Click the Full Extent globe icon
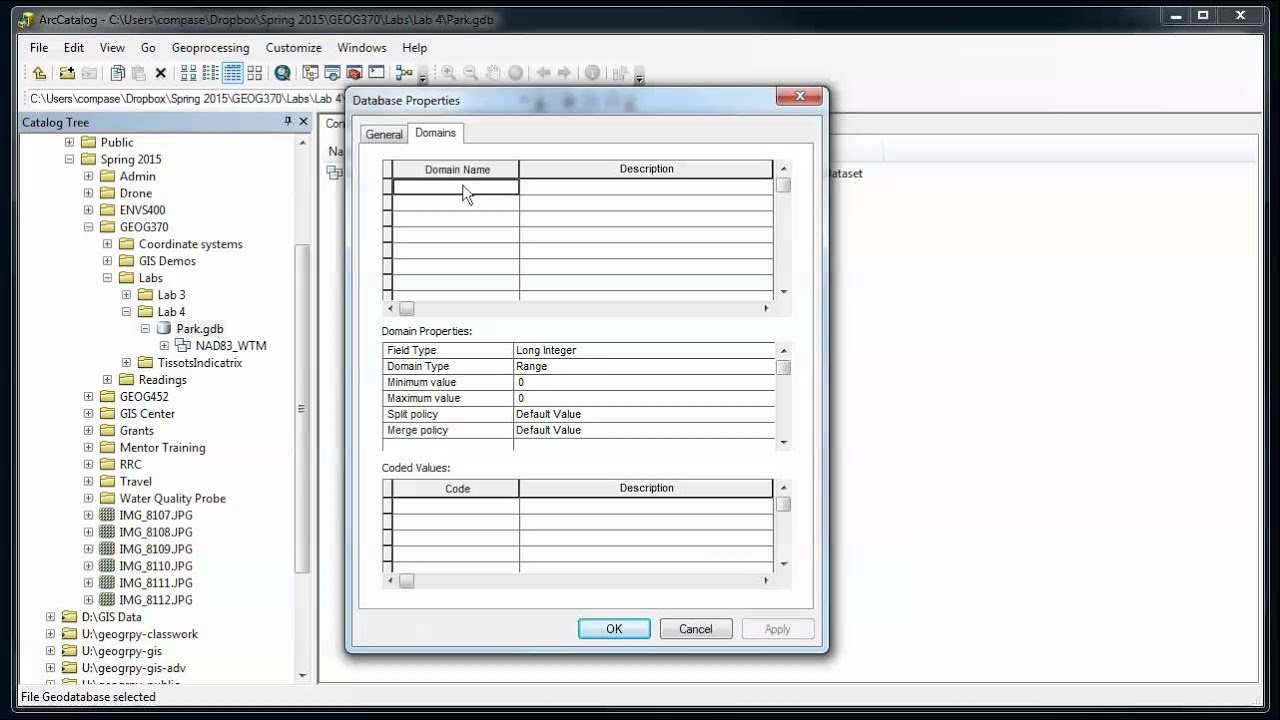 515,73
